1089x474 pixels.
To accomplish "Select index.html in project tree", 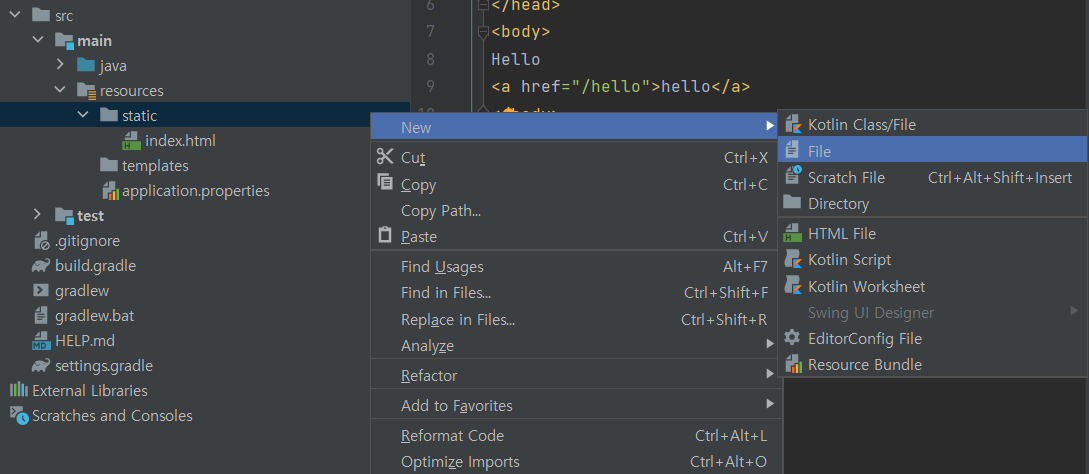I will 180,140.
